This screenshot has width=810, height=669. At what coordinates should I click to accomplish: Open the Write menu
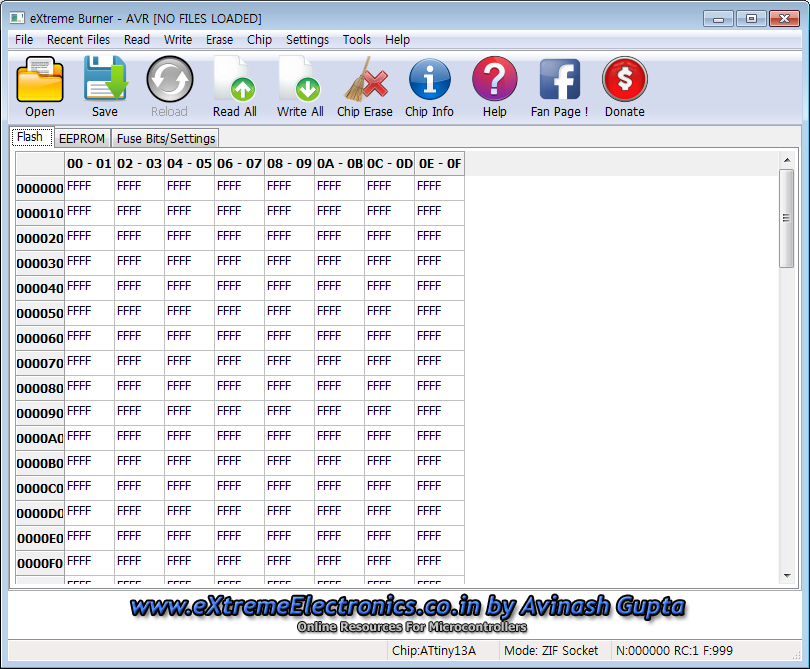coord(178,40)
